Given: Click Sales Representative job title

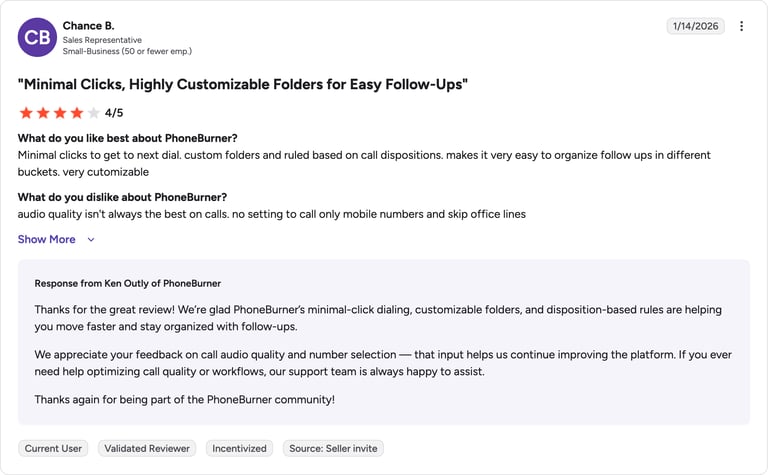Looking at the screenshot, I should point(102,40).
